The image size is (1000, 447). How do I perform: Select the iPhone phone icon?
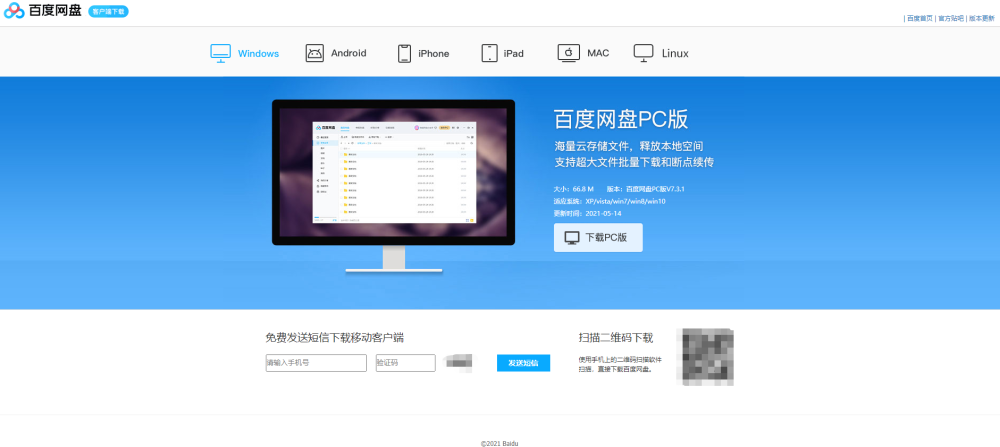[x=404, y=54]
